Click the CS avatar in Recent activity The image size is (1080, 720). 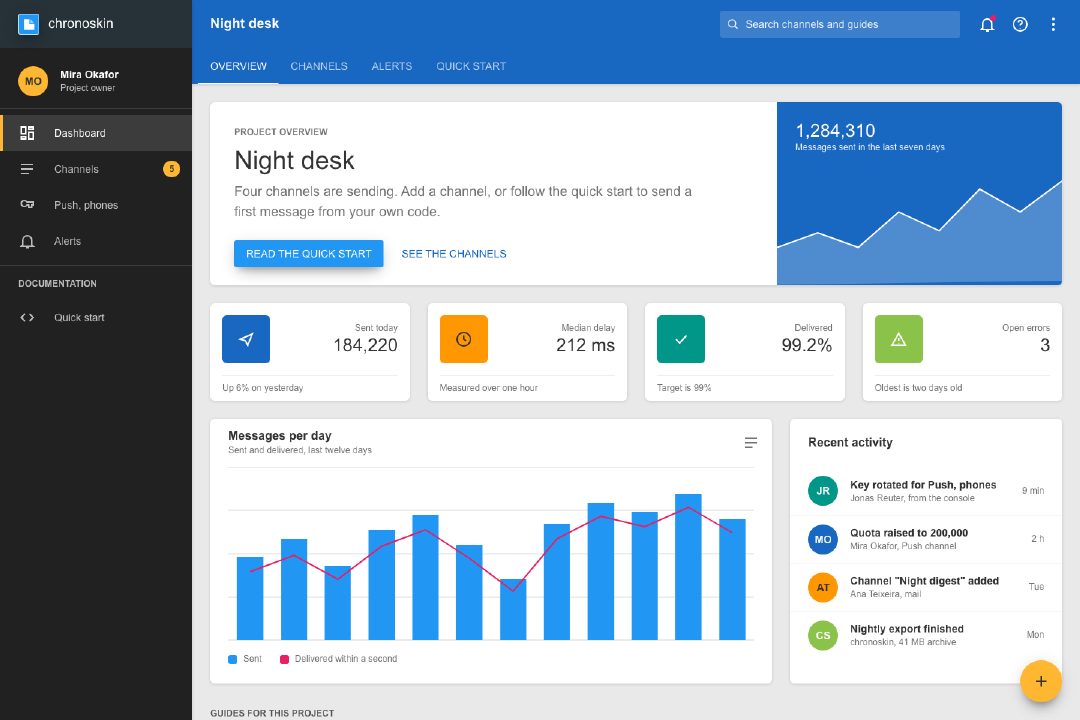click(x=822, y=635)
